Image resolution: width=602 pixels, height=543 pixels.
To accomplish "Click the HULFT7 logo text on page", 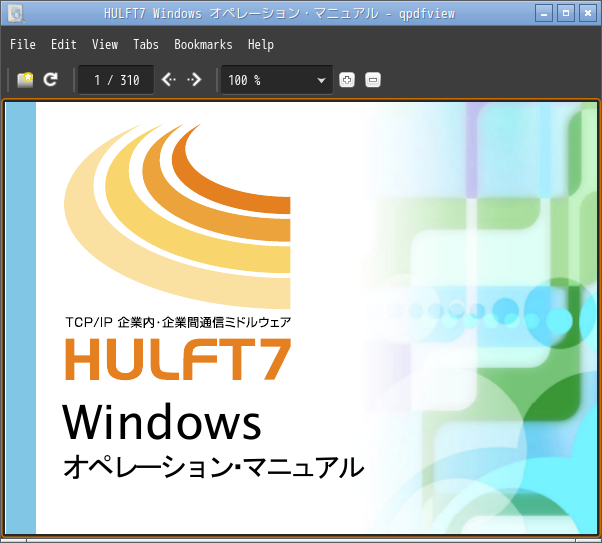I will click(x=178, y=359).
